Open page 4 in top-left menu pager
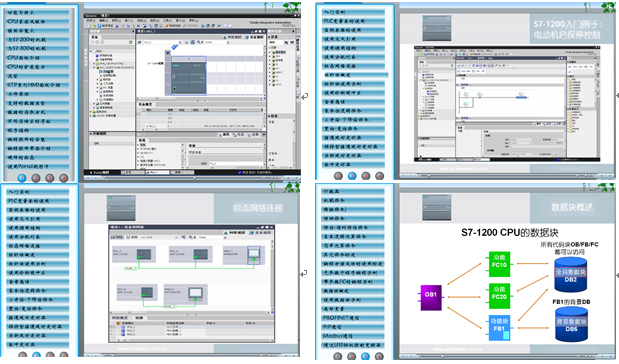The image size is (619, 364). (x=64, y=178)
